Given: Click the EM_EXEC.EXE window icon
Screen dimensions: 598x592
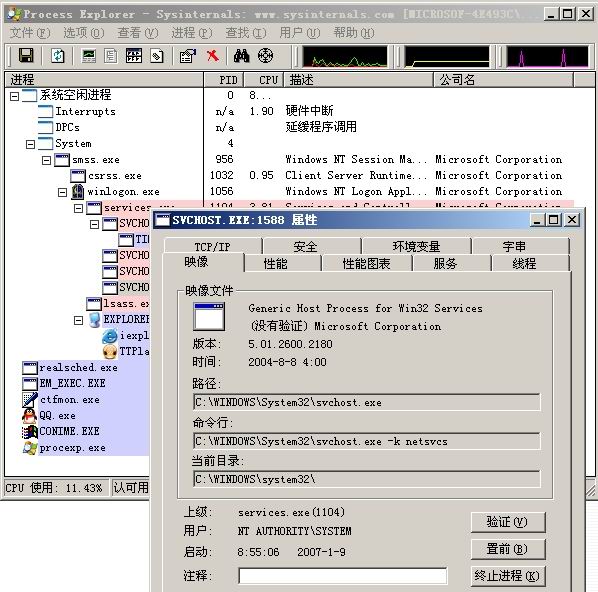Looking at the screenshot, I should (x=30, y=384).
